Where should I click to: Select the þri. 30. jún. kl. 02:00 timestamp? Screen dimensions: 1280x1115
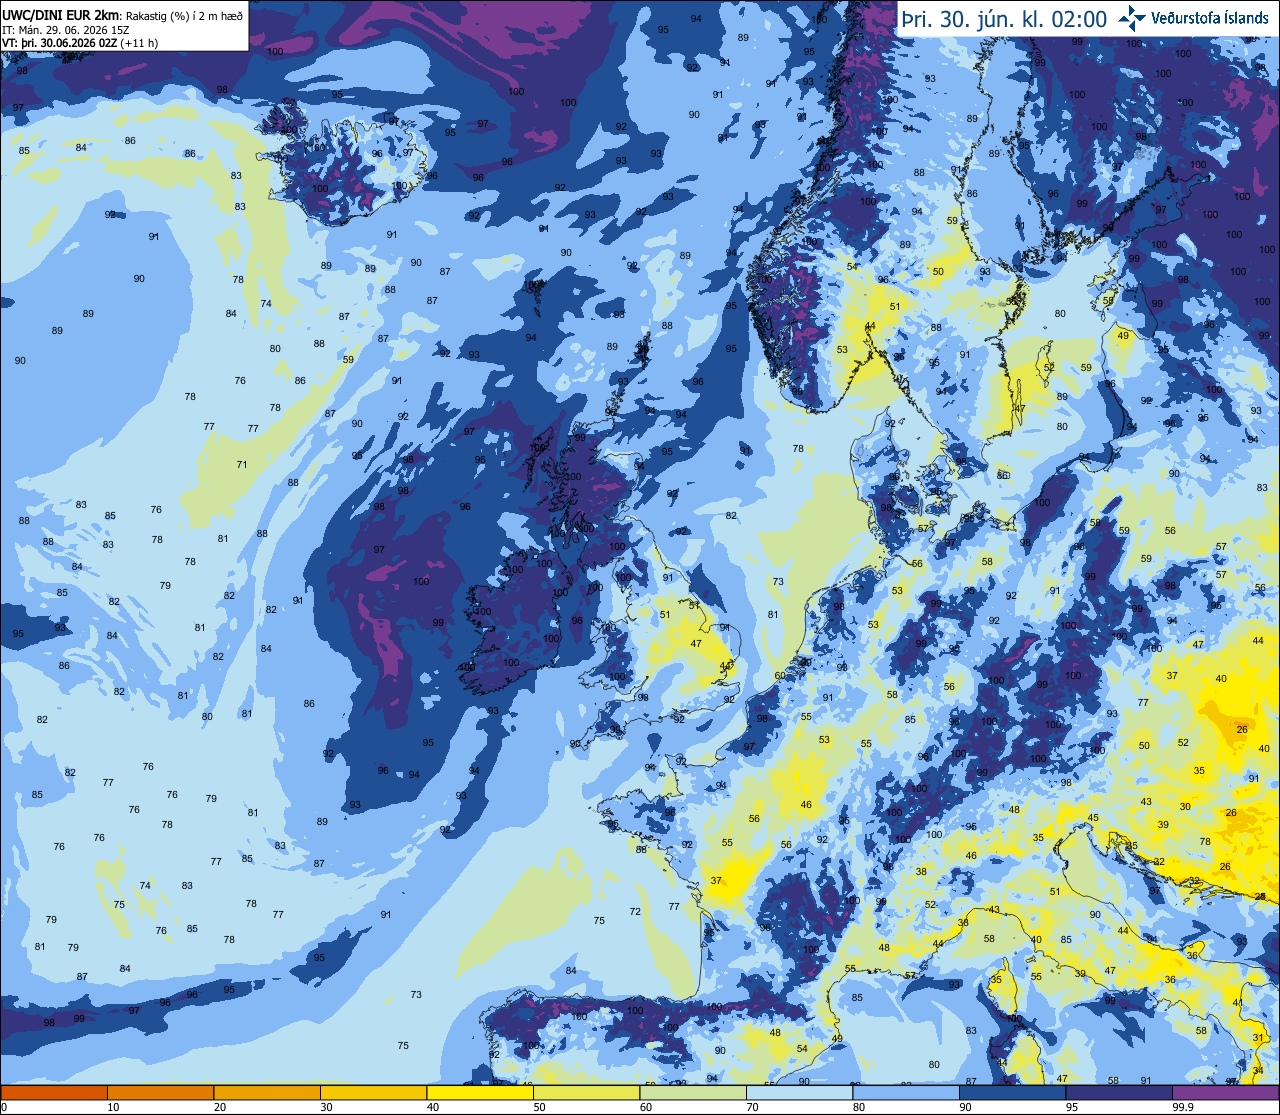[x=1004, y=19]
